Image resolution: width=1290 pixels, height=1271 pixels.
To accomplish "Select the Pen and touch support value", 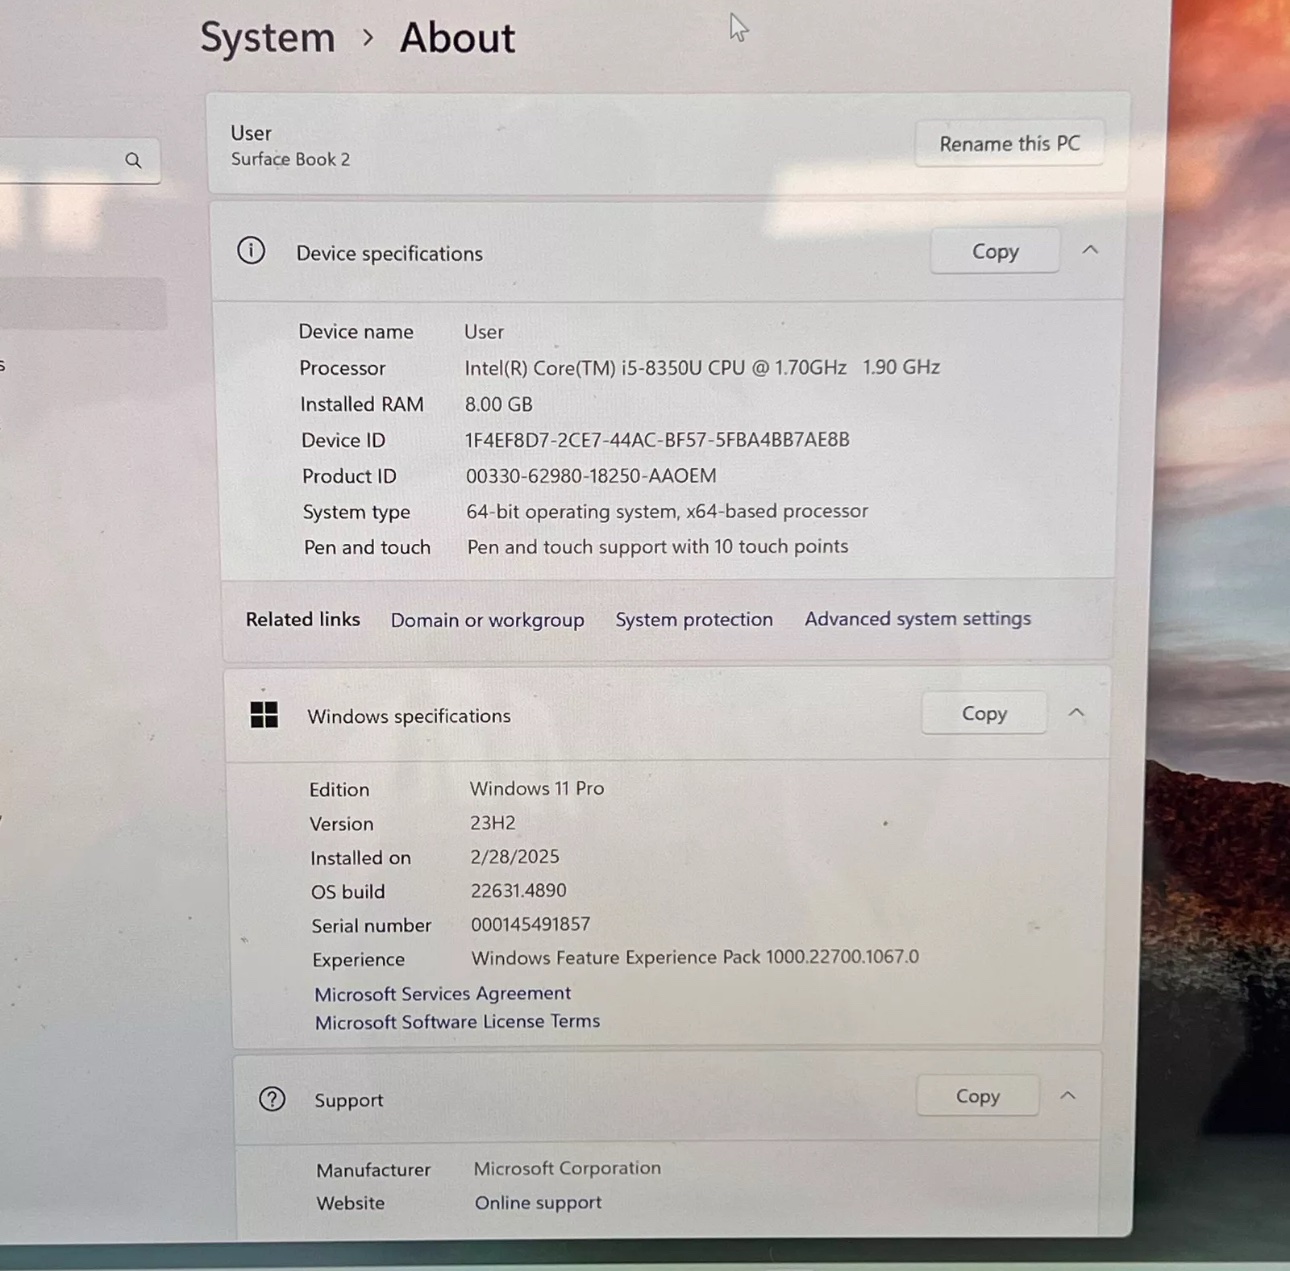I will pyautogui.click(x=657, y=546).
